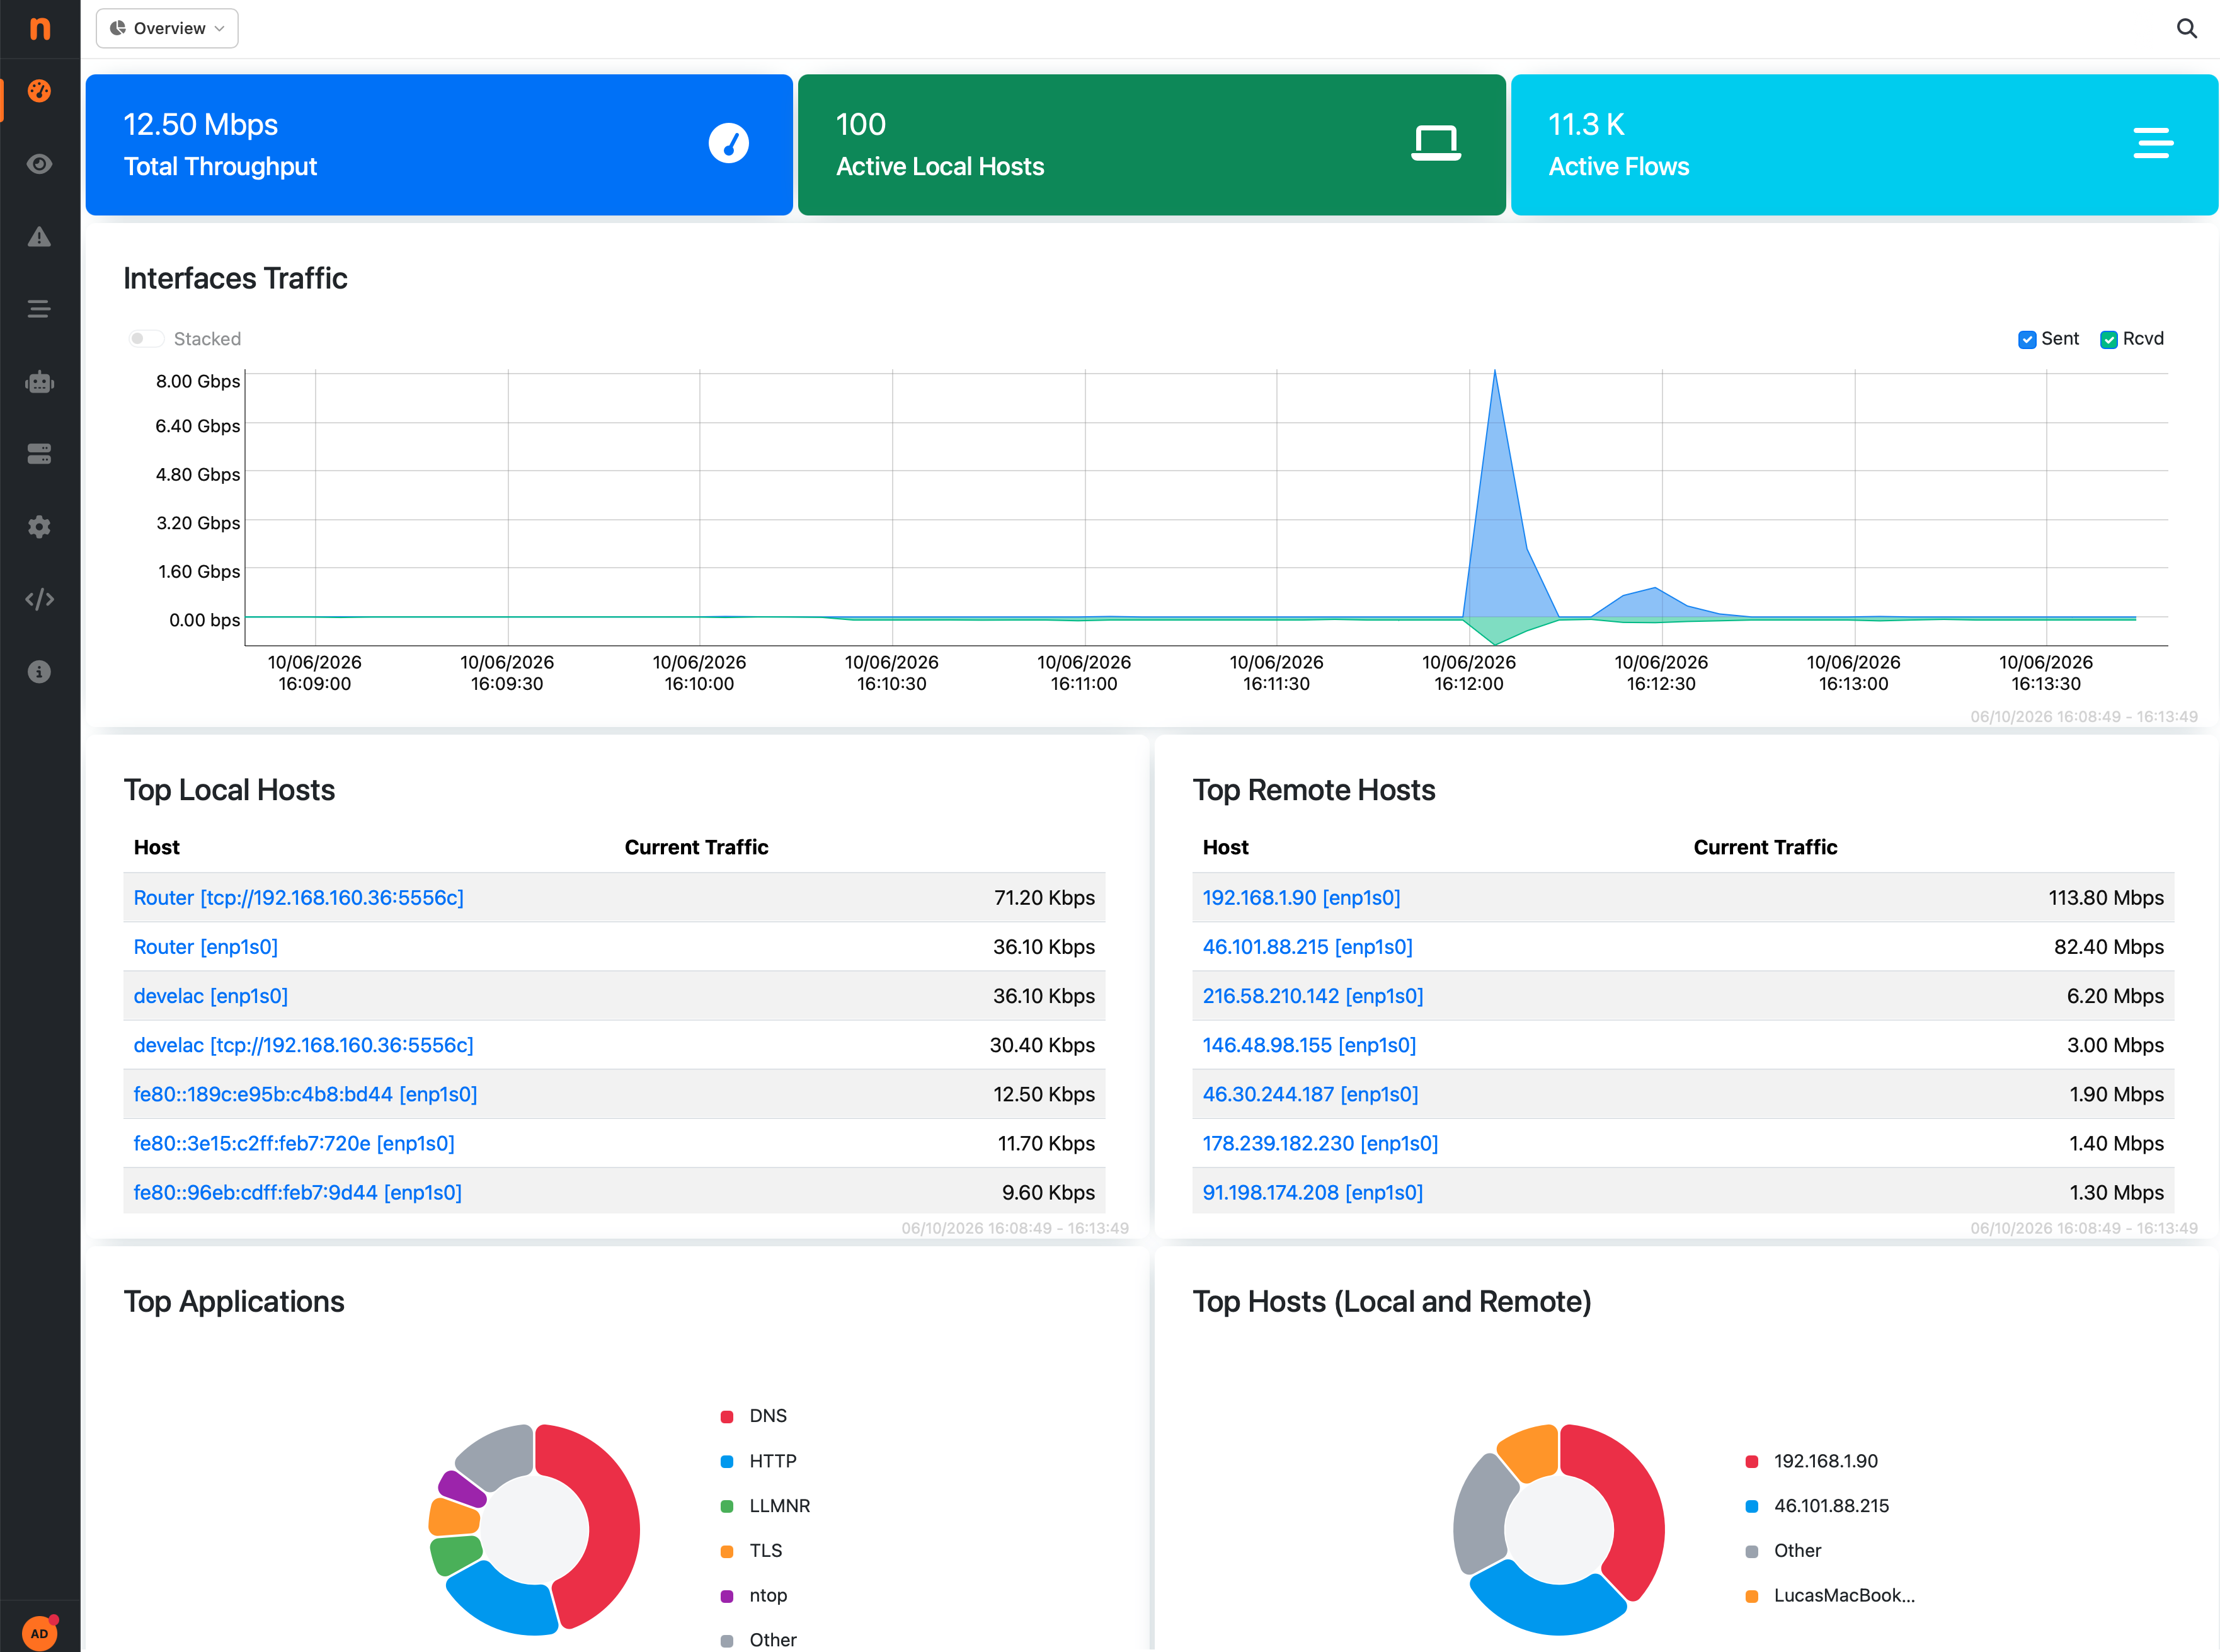Screen dimensions: 2220x1652
Task: Open fe80::3e15:c2ff:feb7:720e host link
Action: [x=294, y=1143]
